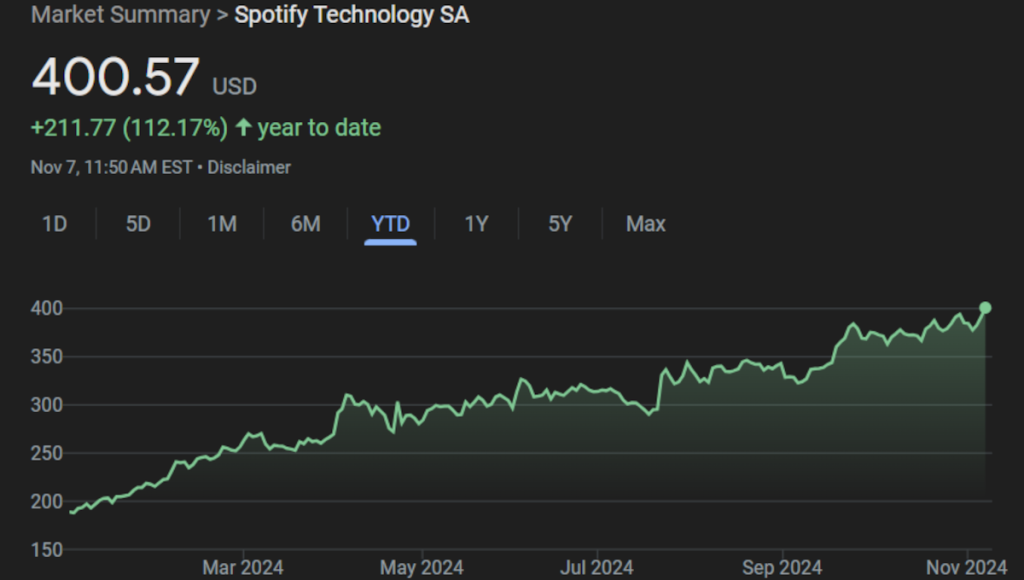Switch chart to the 6M tab
The height and width of the screenshot is (580, 1024).
305,224
